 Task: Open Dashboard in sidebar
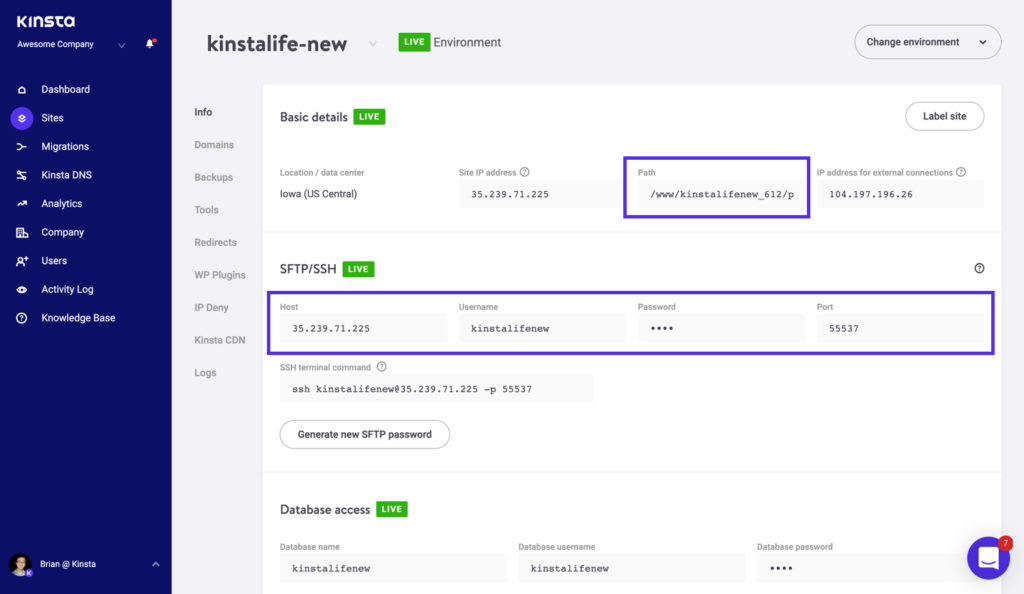click(x=65, y=89)
